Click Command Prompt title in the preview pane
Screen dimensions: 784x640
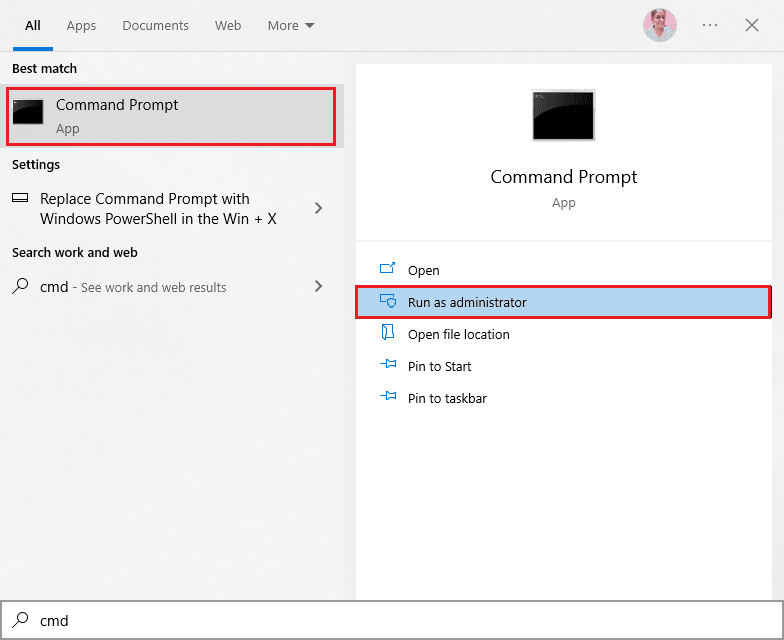coord(564,177)
